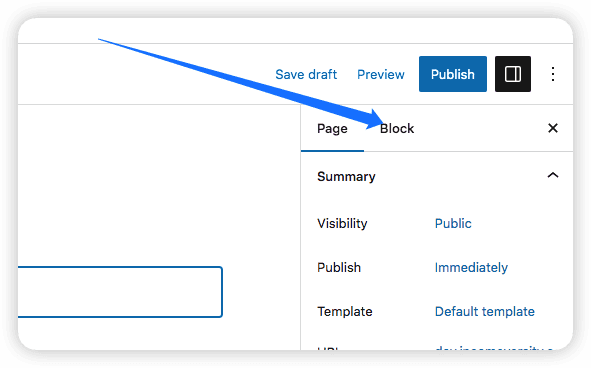Screen dimensions: 591x368
Task: Switch to the Block tab
Action: (x=397, y=129)
